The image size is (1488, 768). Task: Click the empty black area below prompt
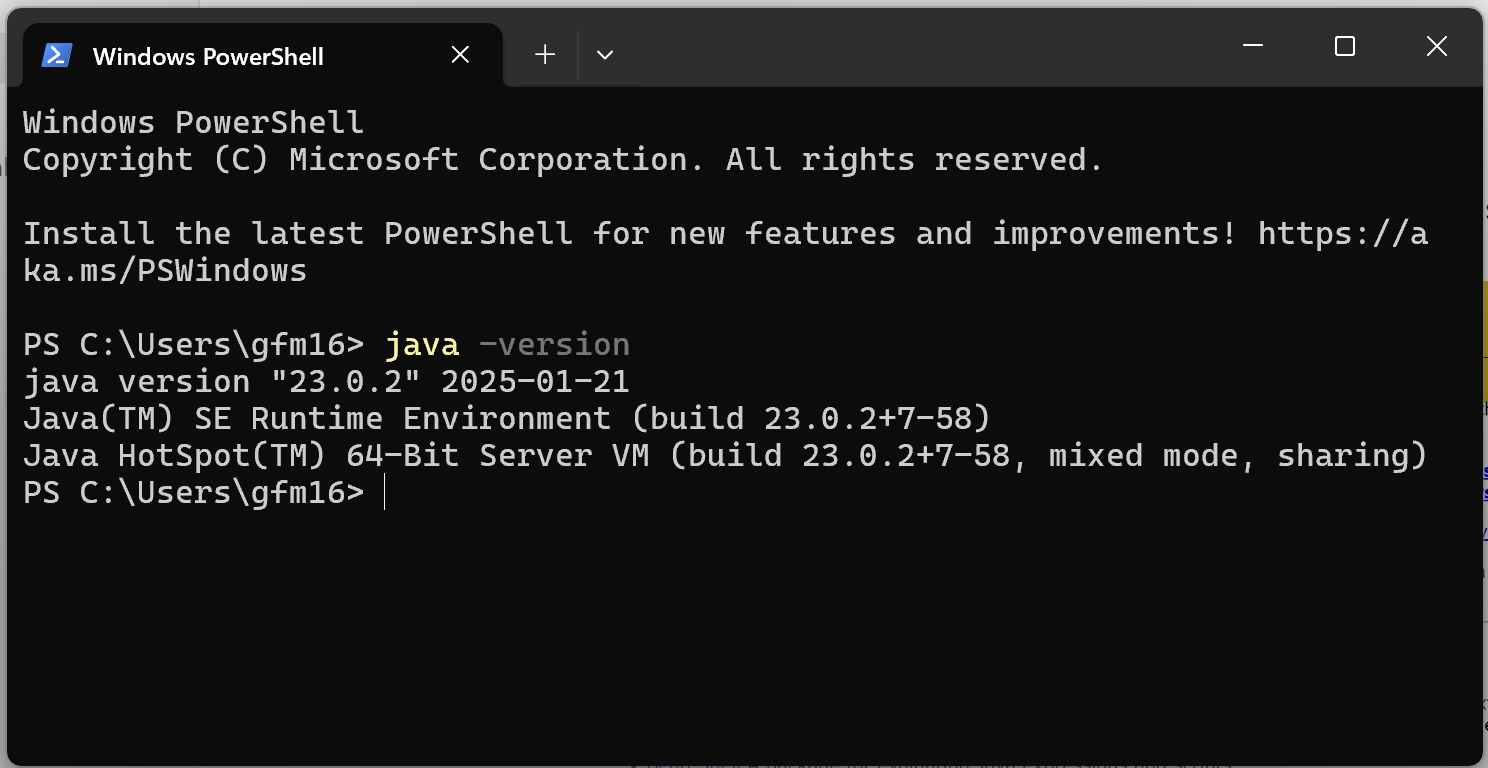(x=744, y=630)
